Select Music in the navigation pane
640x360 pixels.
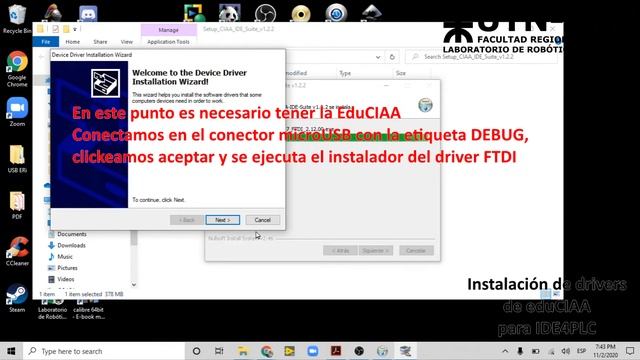coord(65,257)
